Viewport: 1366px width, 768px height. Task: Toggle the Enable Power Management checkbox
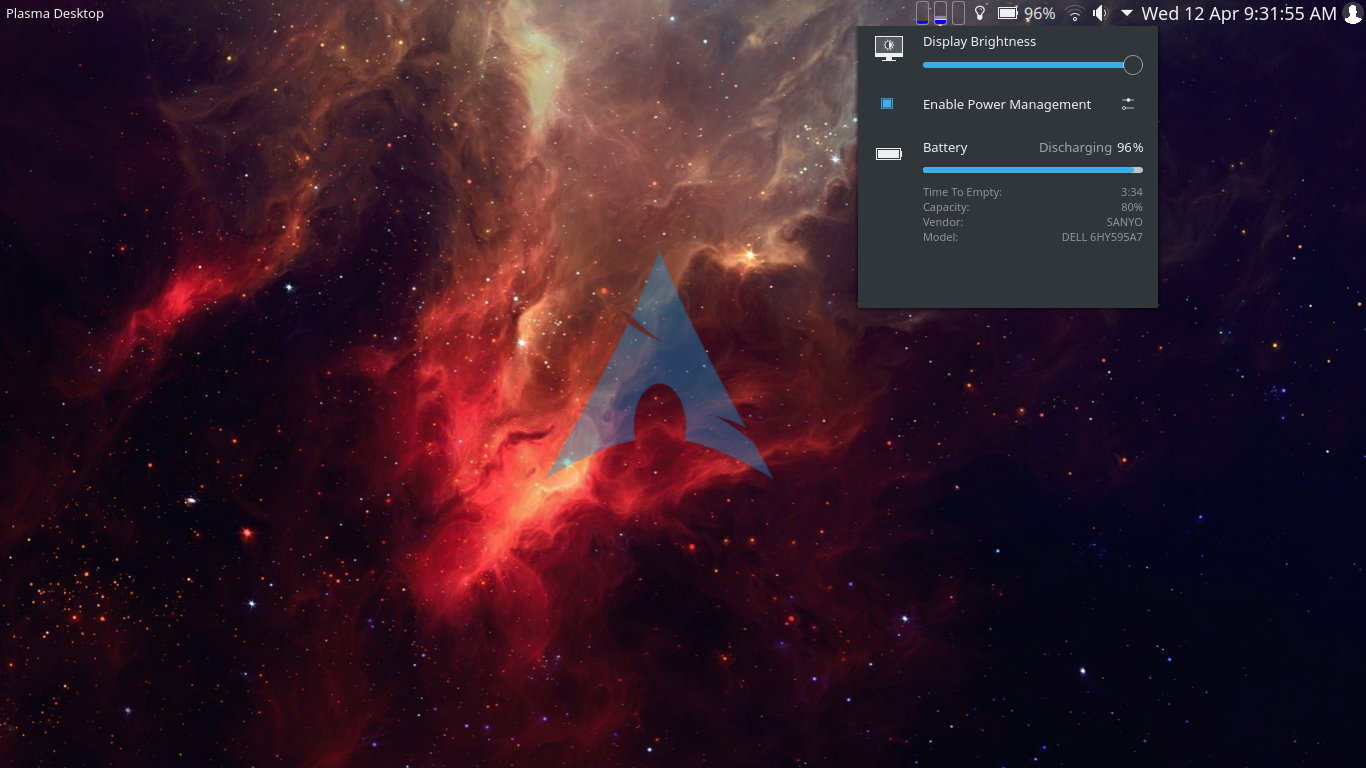pyautogui.click(x=887, y=104)
